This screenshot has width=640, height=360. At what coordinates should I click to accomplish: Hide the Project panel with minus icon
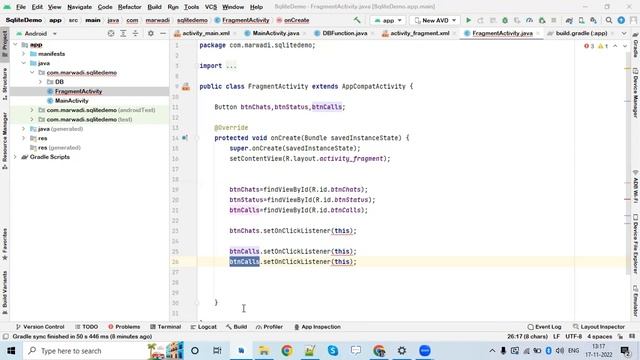pos(163,33)
